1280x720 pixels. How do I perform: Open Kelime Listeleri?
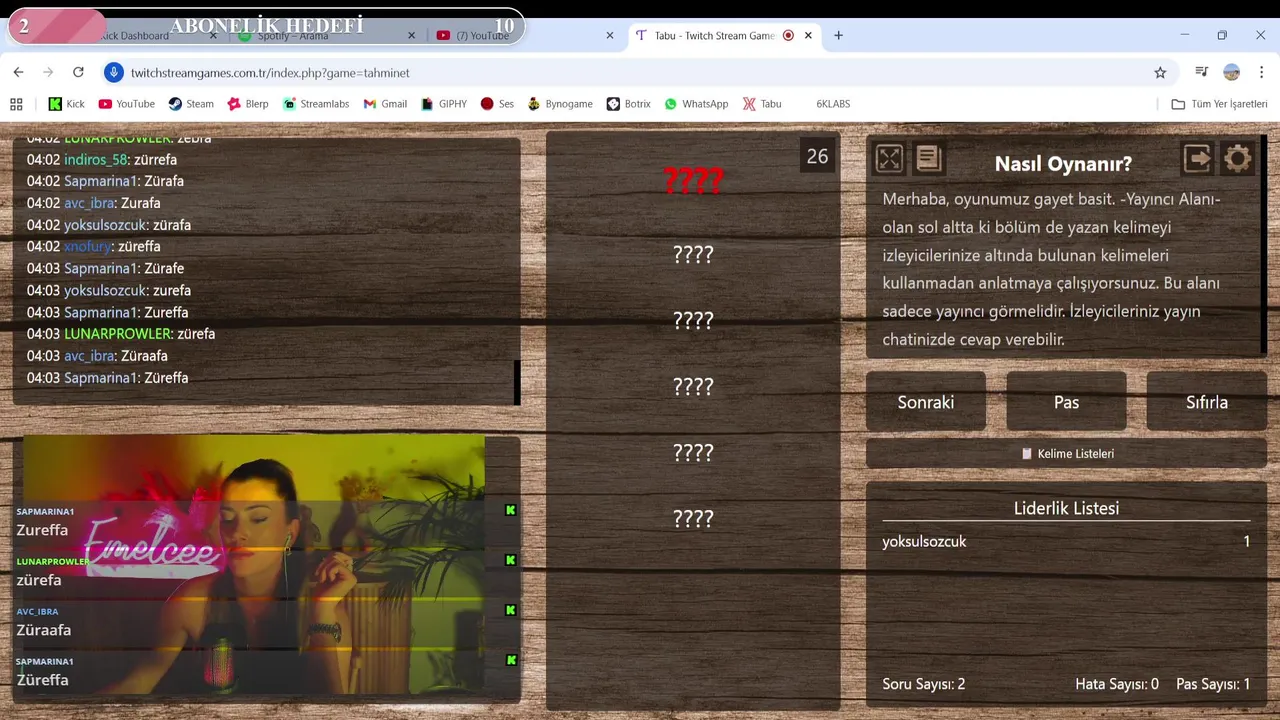(x=1066, y=454)
